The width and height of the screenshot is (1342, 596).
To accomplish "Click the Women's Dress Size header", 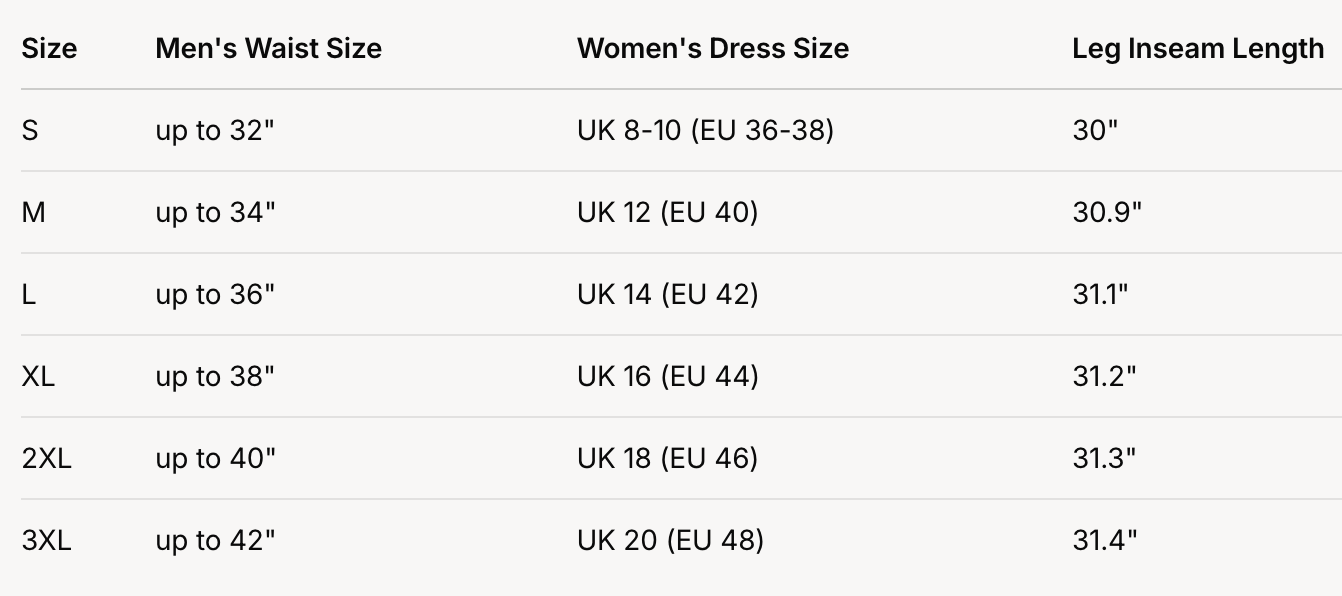I will pos(712,48).
